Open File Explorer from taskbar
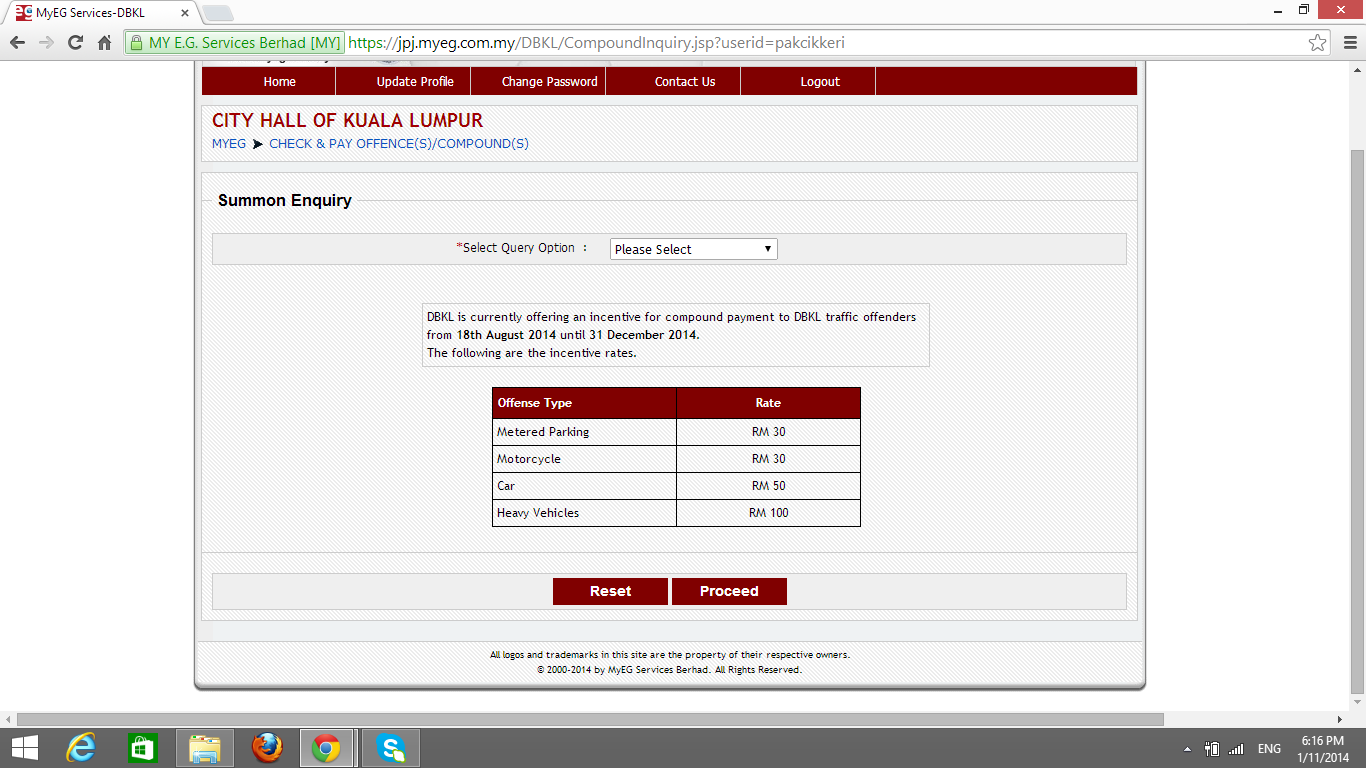This screenshot has width=1366, height=768. point(205,748)
